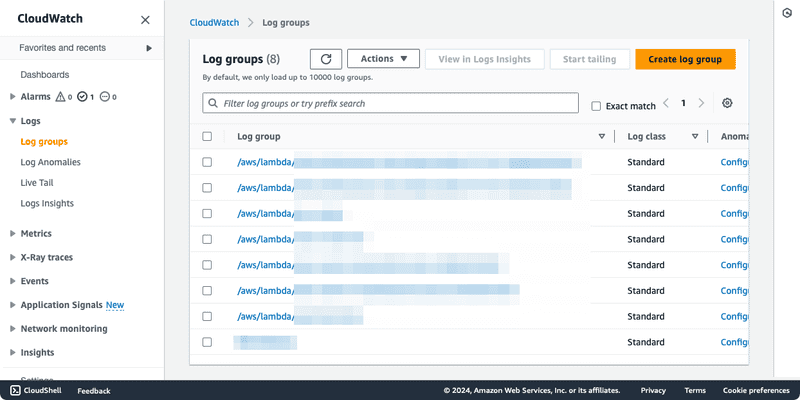Check the fifth /aws/lambda/ row checkbox
This screenshot has height=400, width=800.
207,265
